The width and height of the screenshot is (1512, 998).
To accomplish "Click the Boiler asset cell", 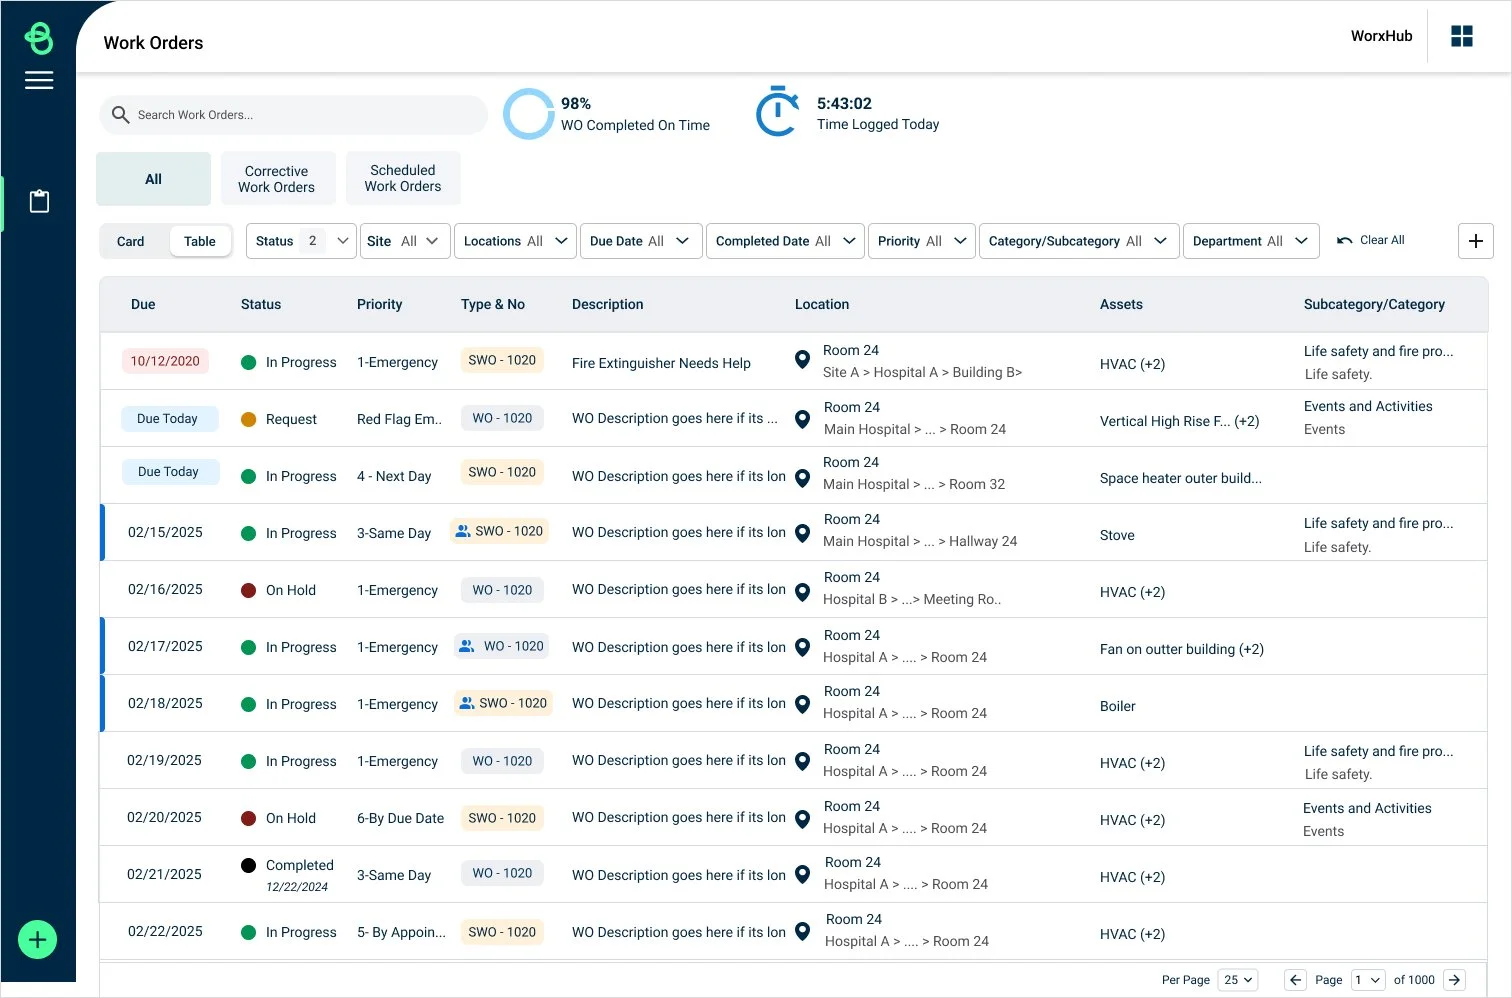I will point(1118,706).
